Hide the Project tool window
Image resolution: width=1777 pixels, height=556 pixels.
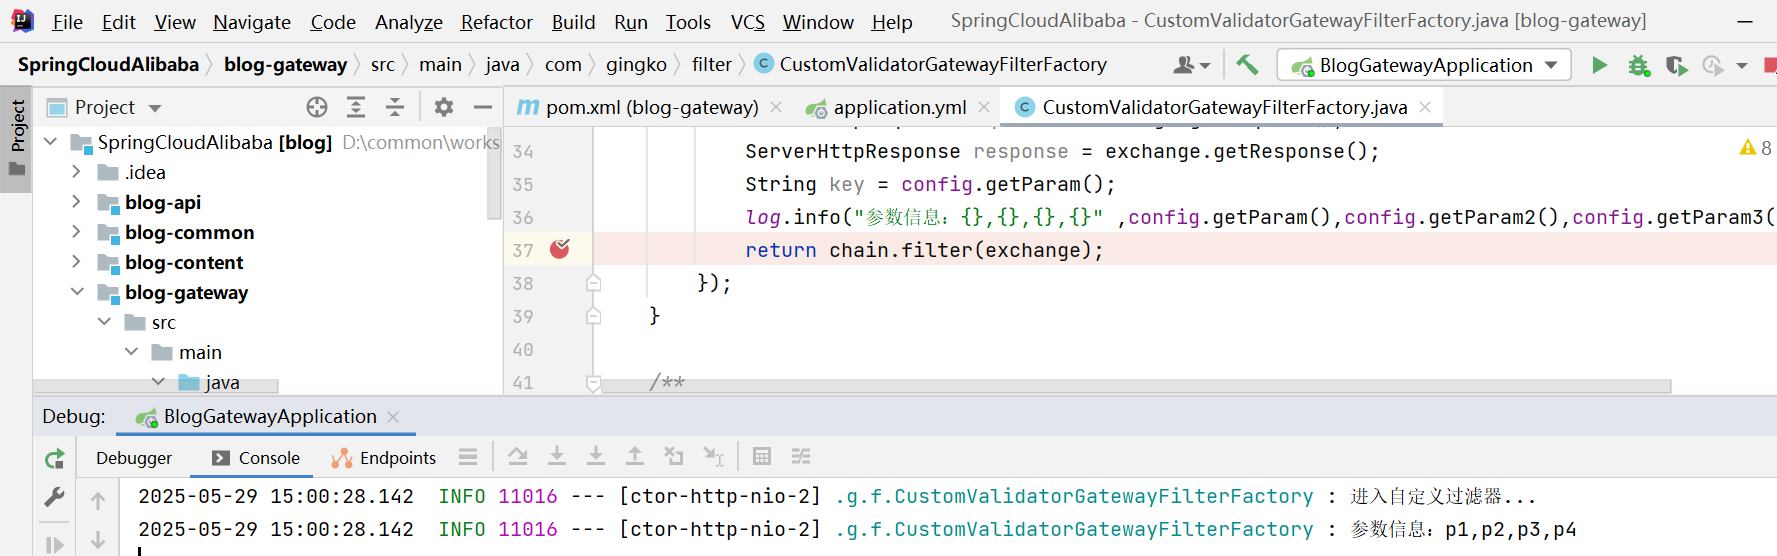tap(483, 107)
